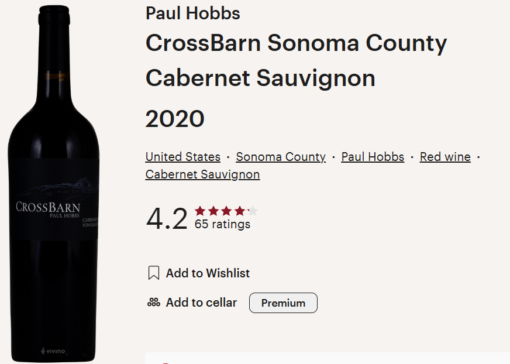Select the second red rating star
The width and height of the screenshot is (510, 364).
[213, 211]
